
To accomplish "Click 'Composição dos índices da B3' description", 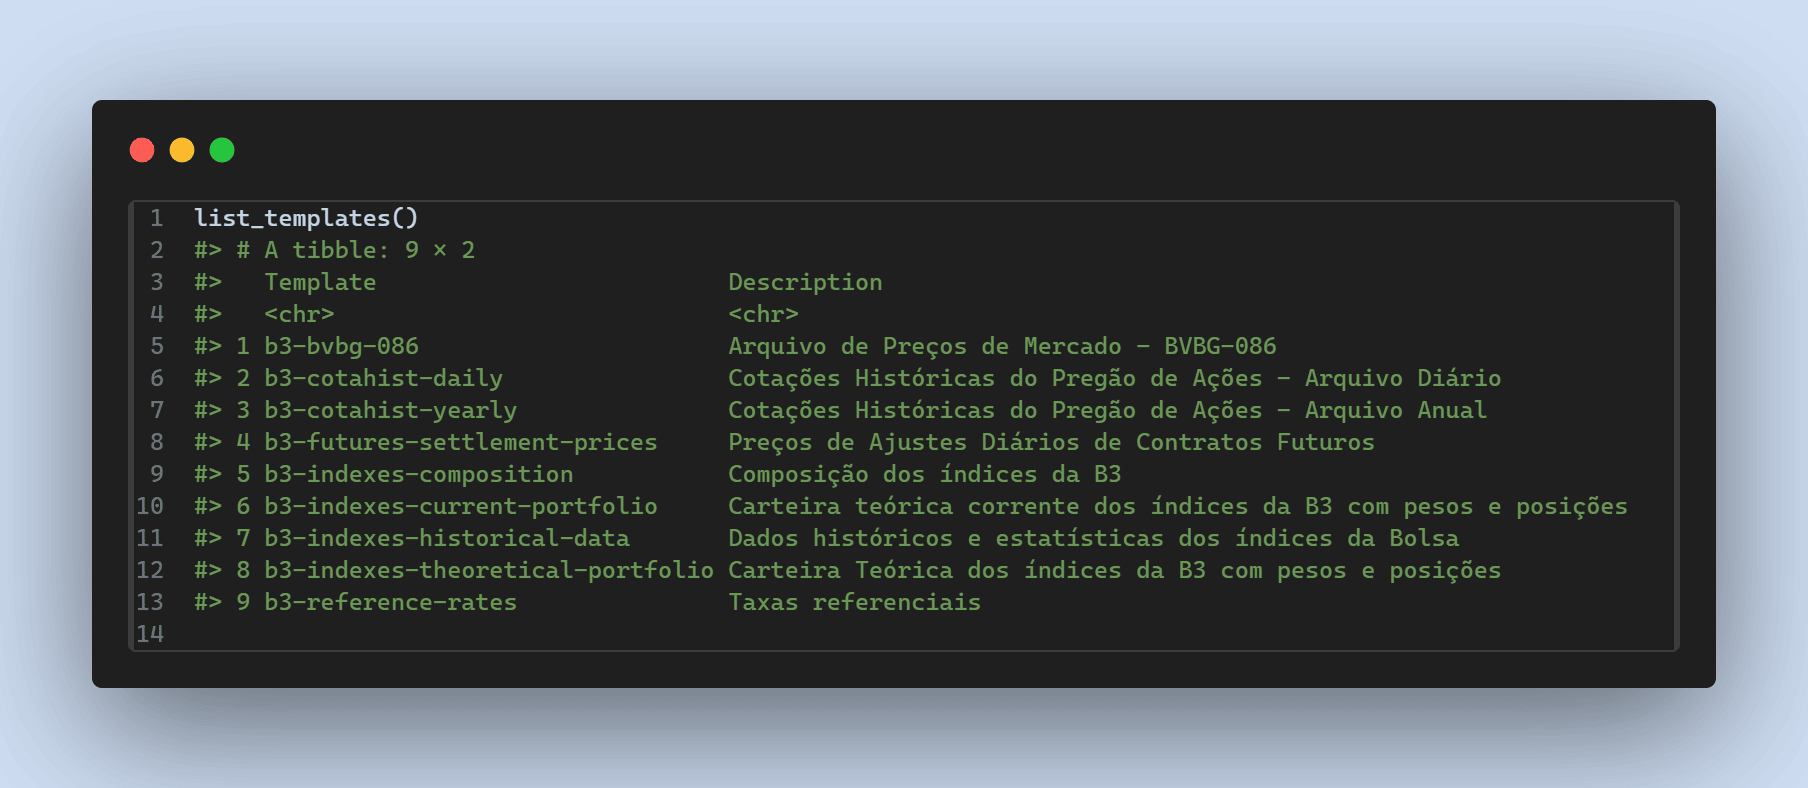I will [924, 474].
